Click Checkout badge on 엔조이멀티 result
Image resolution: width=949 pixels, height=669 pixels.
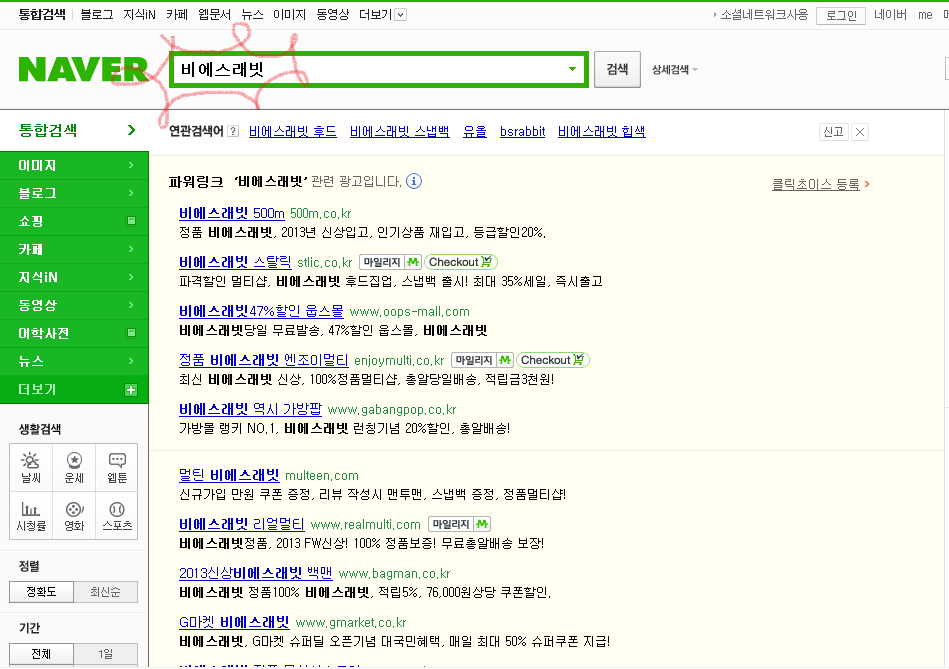(553, 360)
